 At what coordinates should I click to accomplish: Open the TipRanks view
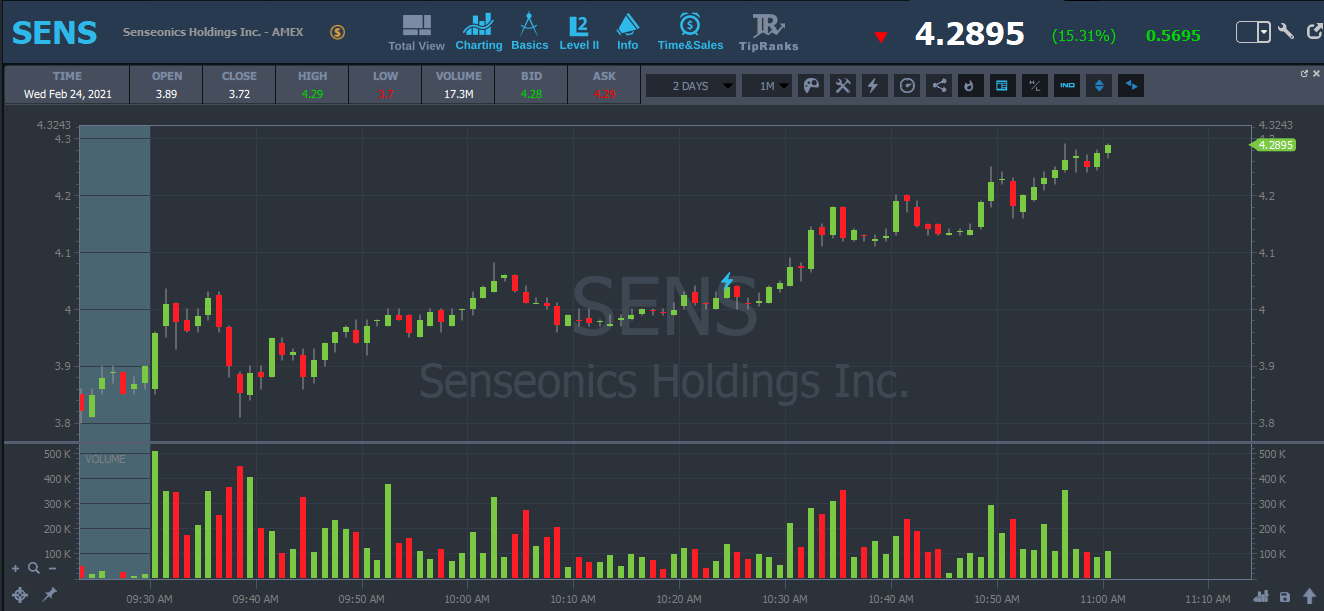pyautogui.click(x=768, y=32)
